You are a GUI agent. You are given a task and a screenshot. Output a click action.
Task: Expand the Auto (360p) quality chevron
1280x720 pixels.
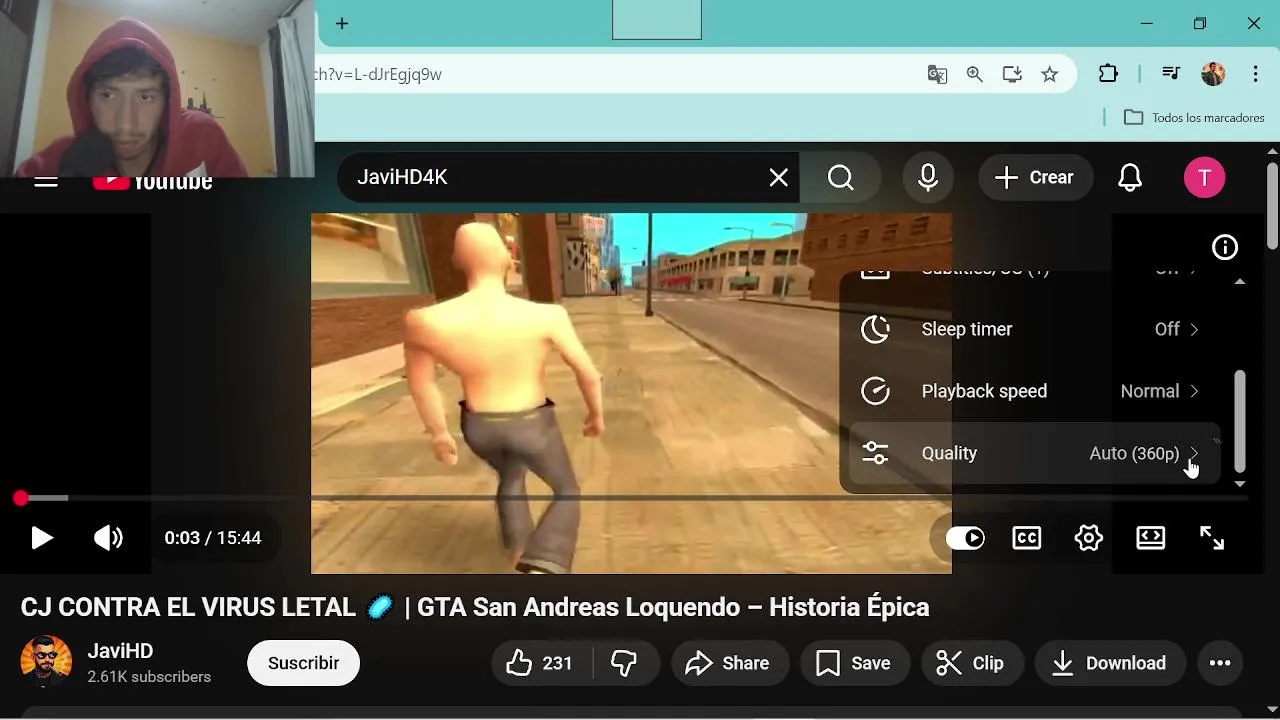[1193, 453]
